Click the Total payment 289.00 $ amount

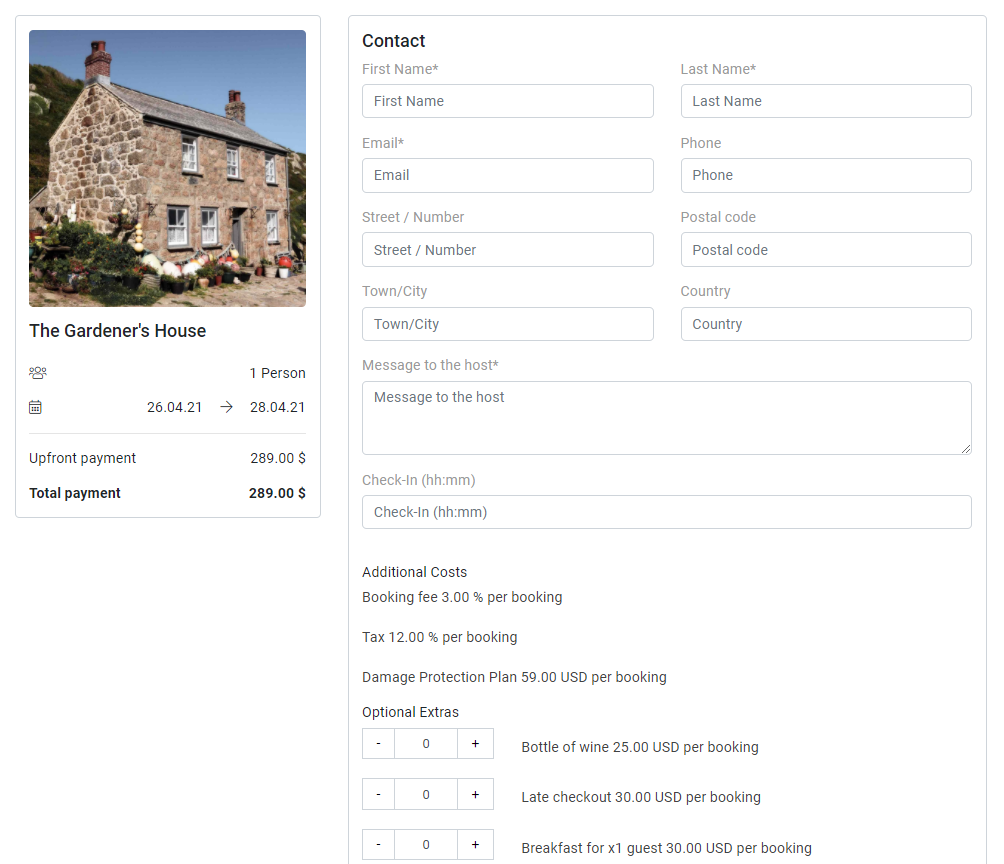tap(277, 493)
